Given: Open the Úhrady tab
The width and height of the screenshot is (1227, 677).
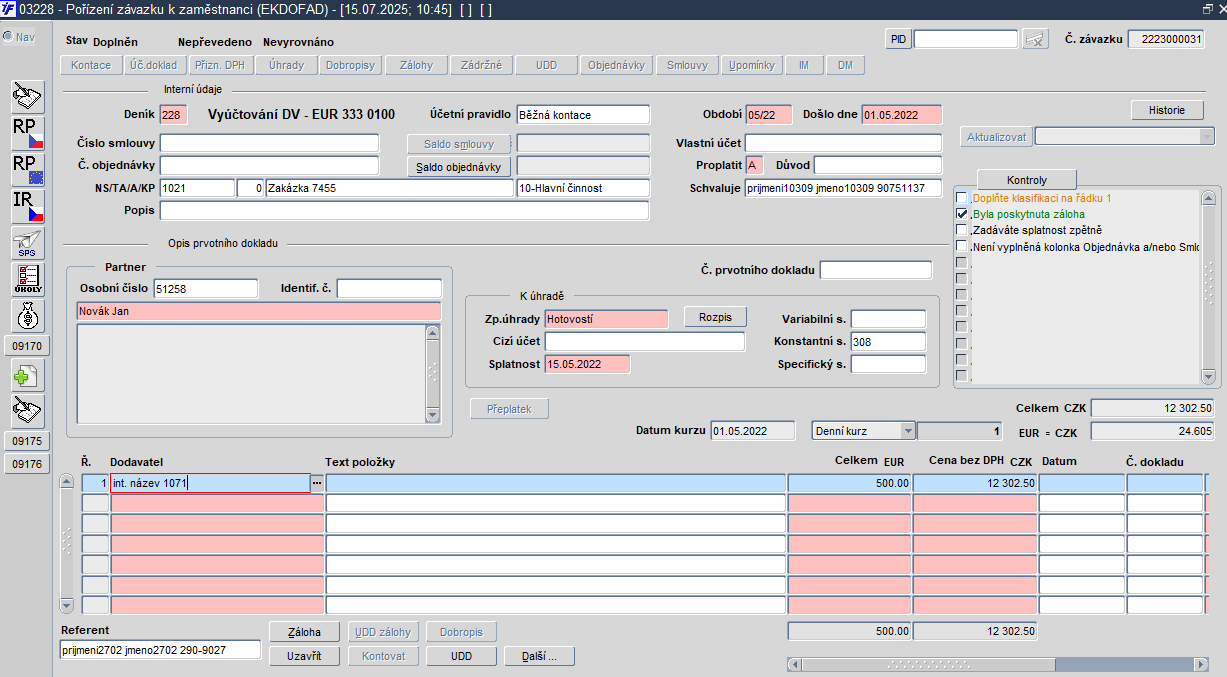Looking at the screenshot, I should coord(285,65).
